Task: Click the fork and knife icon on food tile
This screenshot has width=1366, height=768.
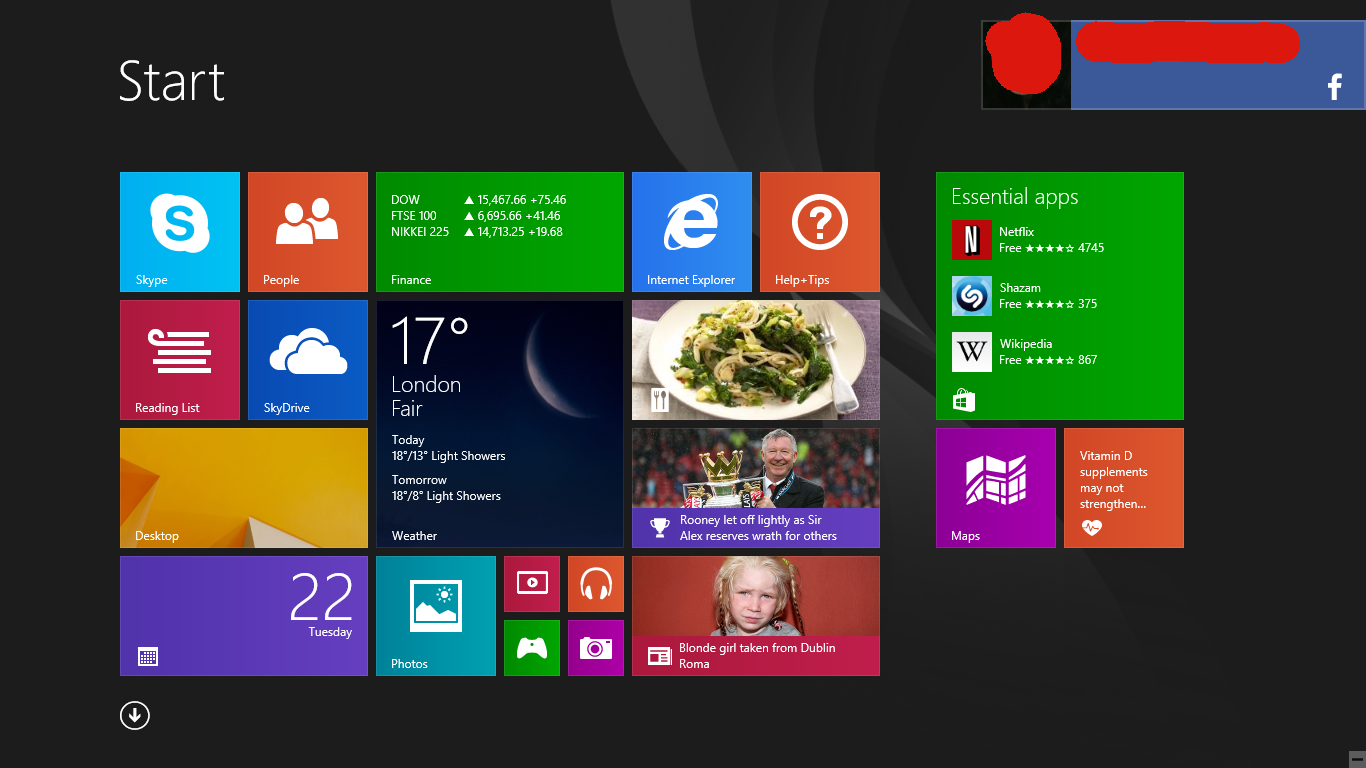Action: [x=659, y=400]
